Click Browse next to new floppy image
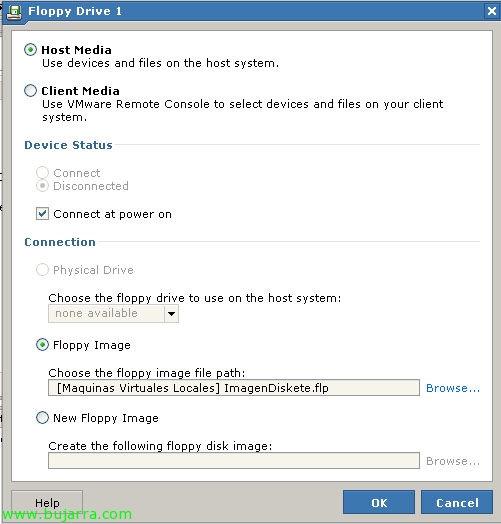 [x=453, y=461]
